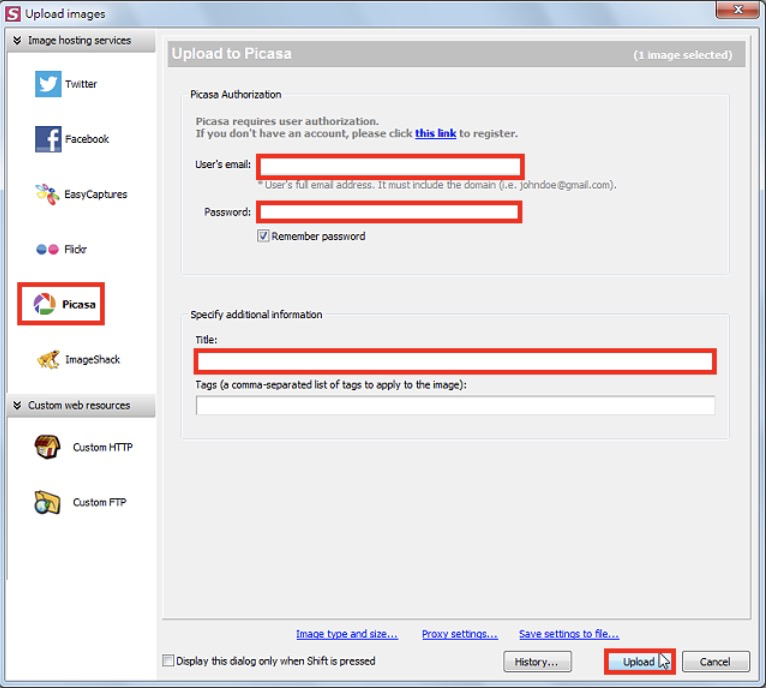768x690 pixels.
Task: Choose the ImageShack frog icon
Action: tap(48, 359)
